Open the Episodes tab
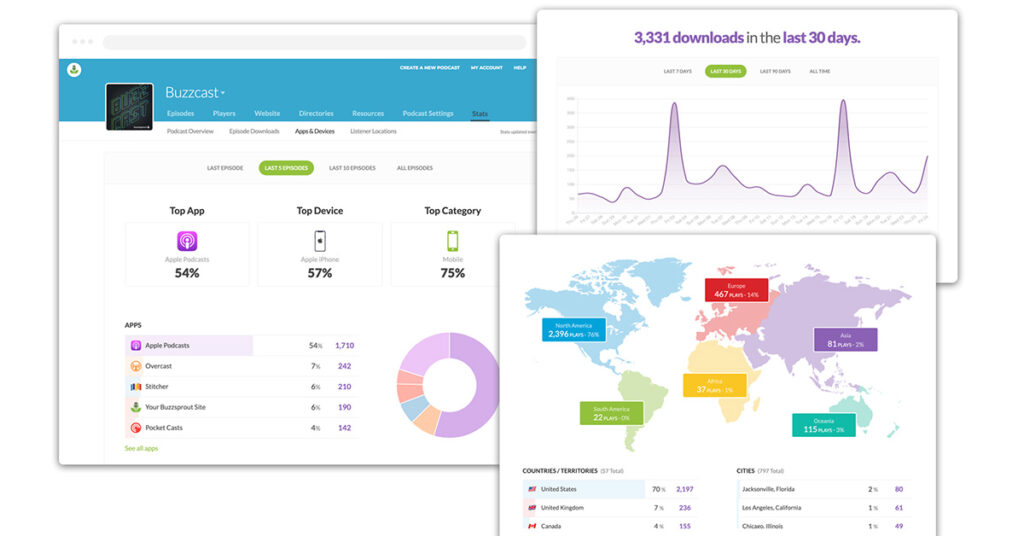The width and height of the screenshot is (1024, 536). (180, 114)
